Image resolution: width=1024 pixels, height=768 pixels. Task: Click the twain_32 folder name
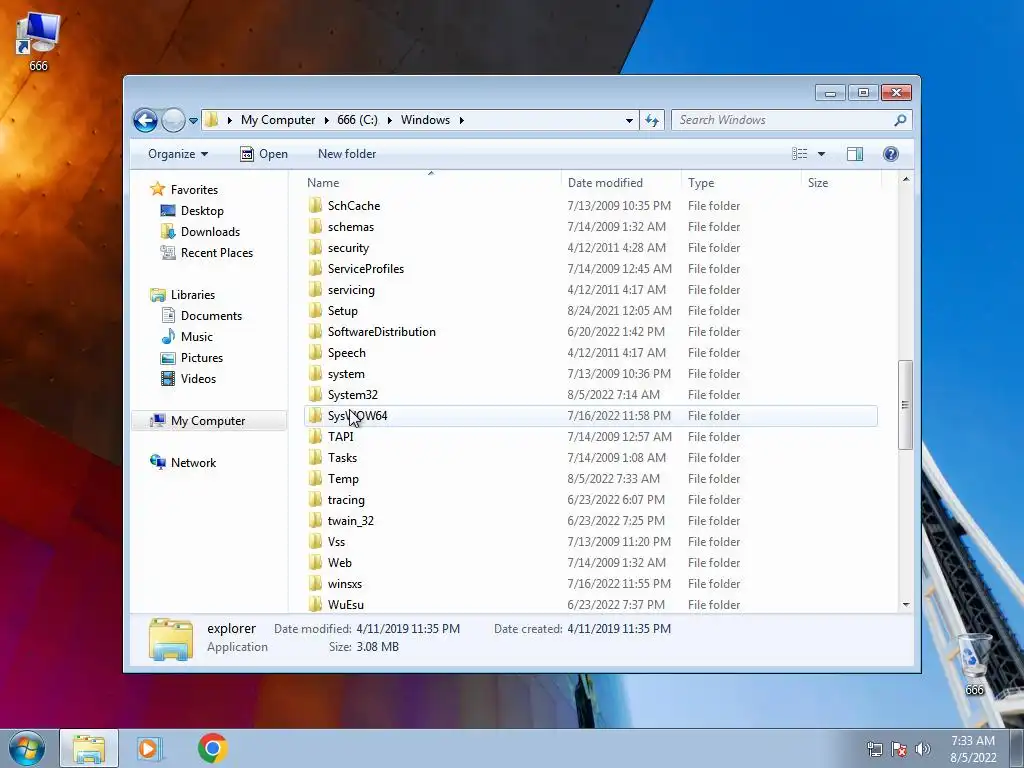click(x=351, y=521)
